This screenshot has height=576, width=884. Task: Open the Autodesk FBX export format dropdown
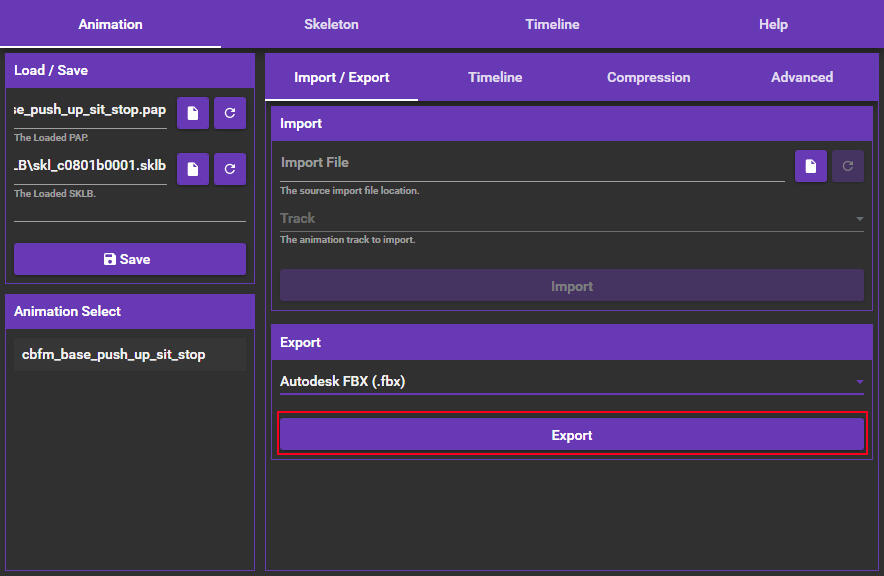[x=571, y=381]
